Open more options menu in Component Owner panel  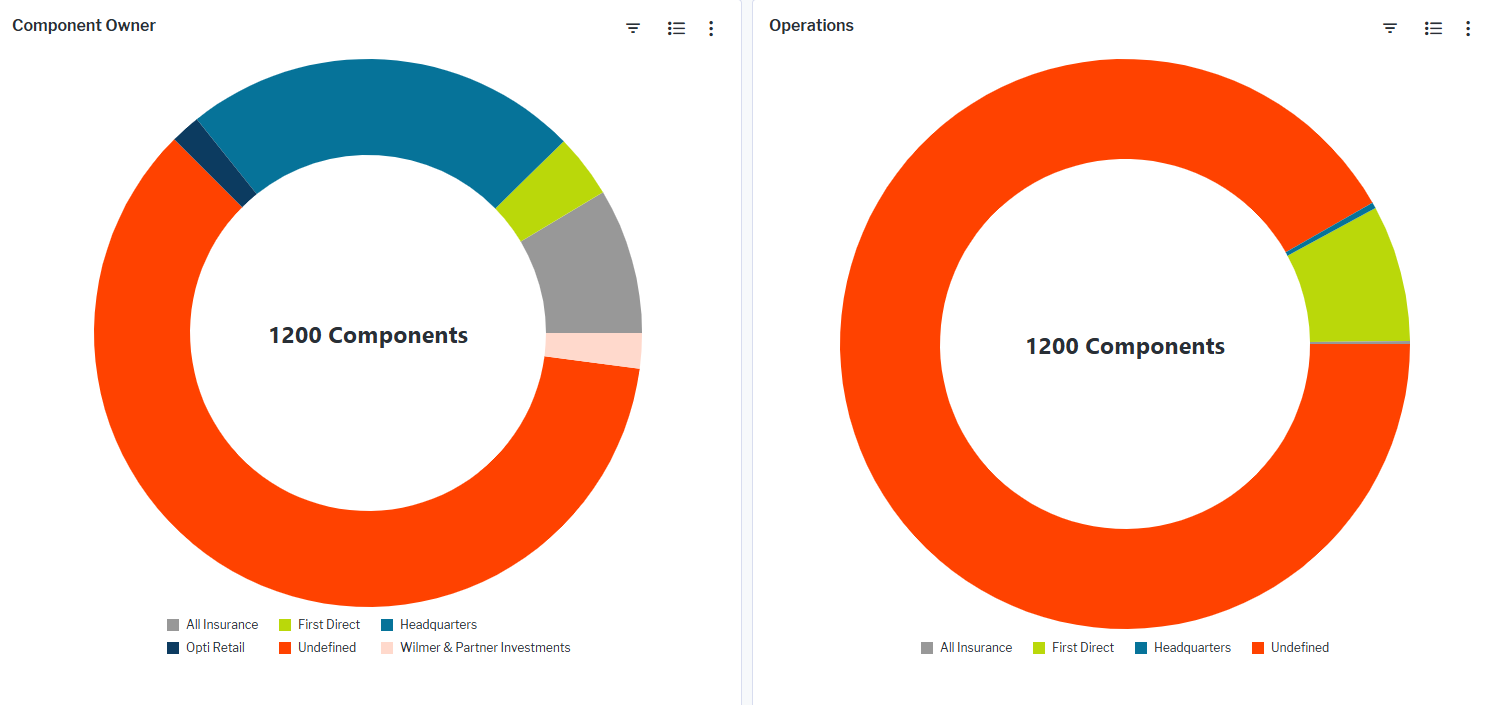coord(711,28)
